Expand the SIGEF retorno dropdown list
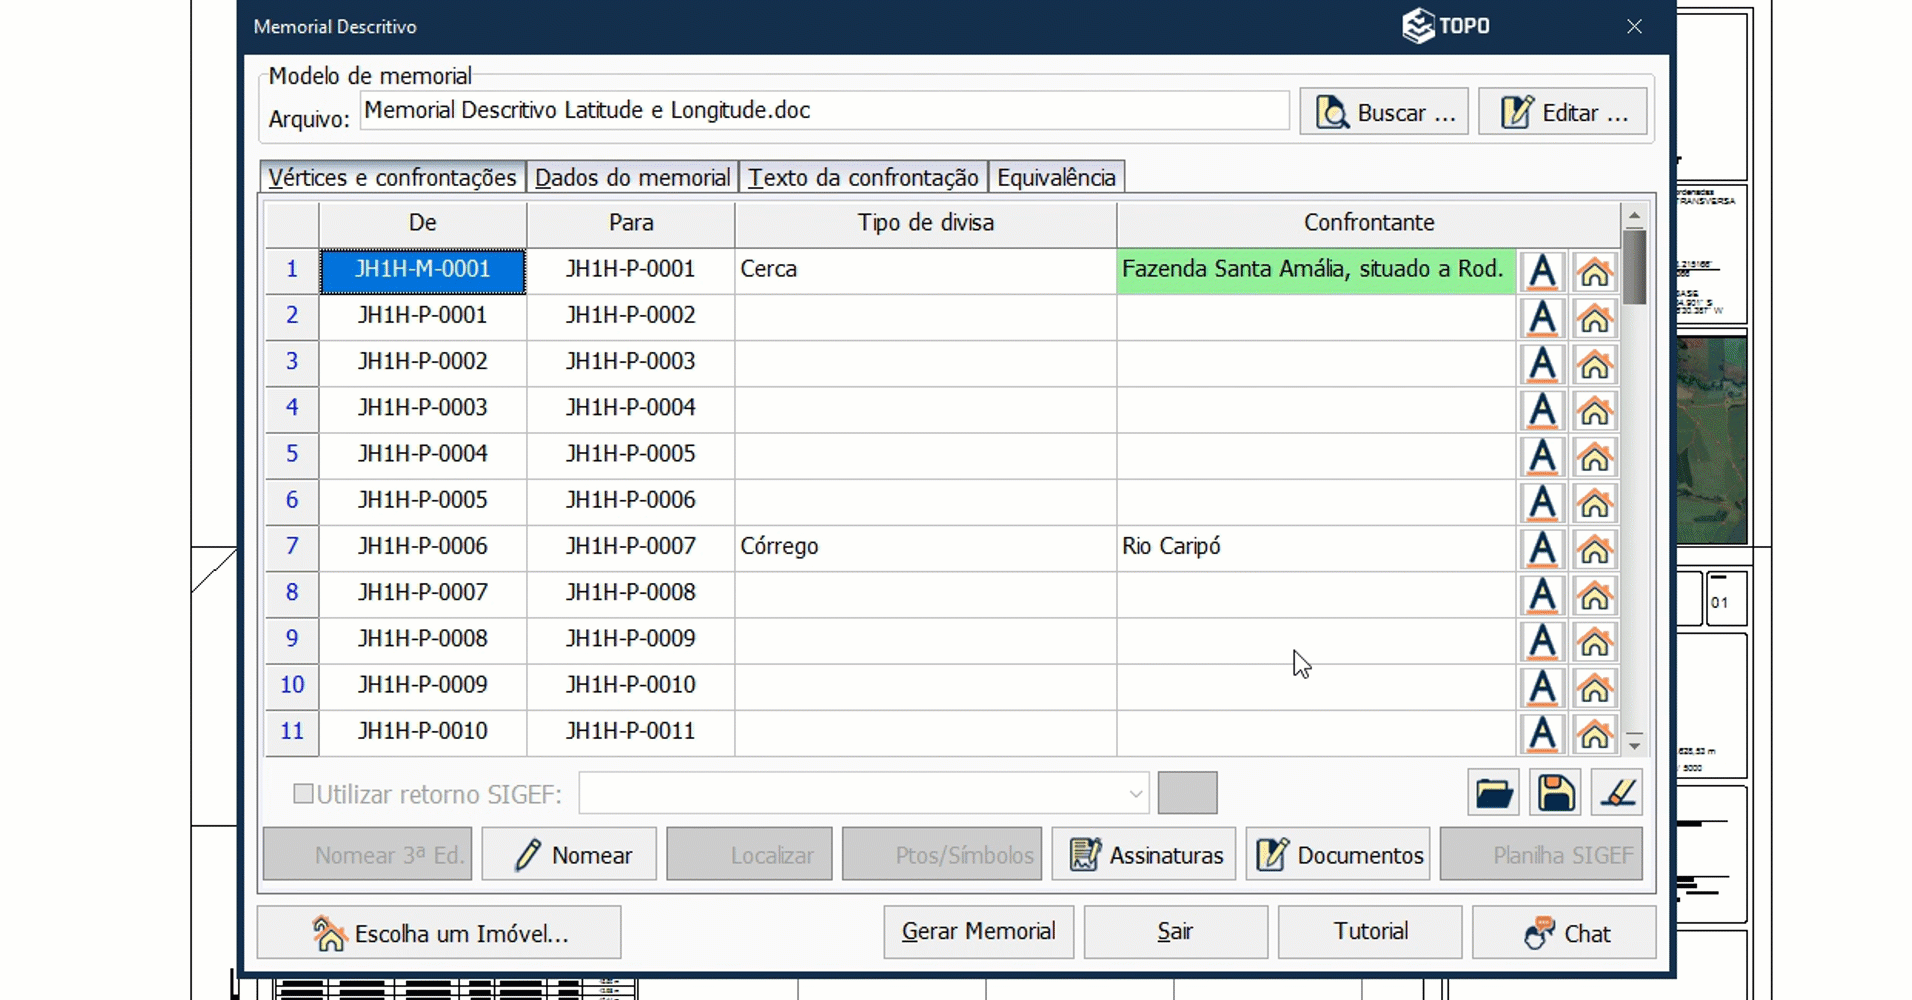 1135,794
